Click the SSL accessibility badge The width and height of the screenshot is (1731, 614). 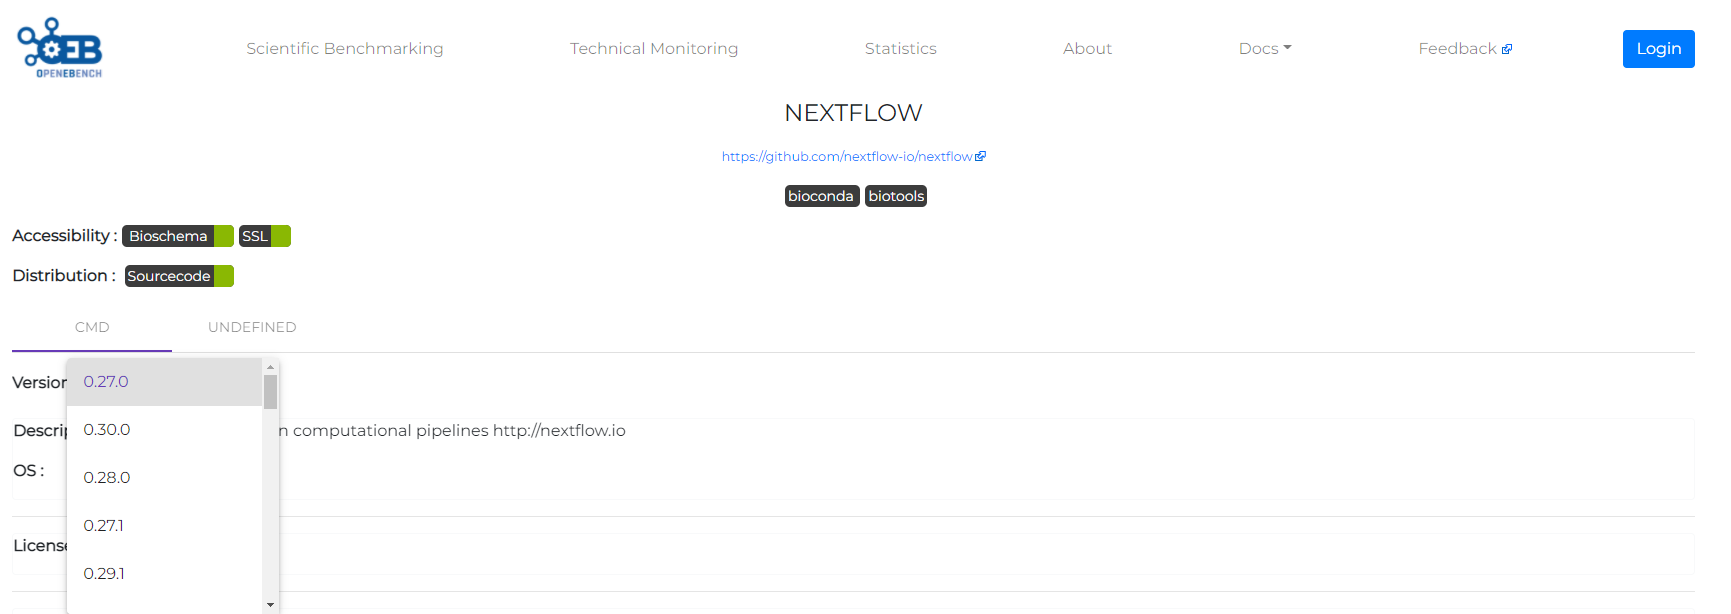265,236
